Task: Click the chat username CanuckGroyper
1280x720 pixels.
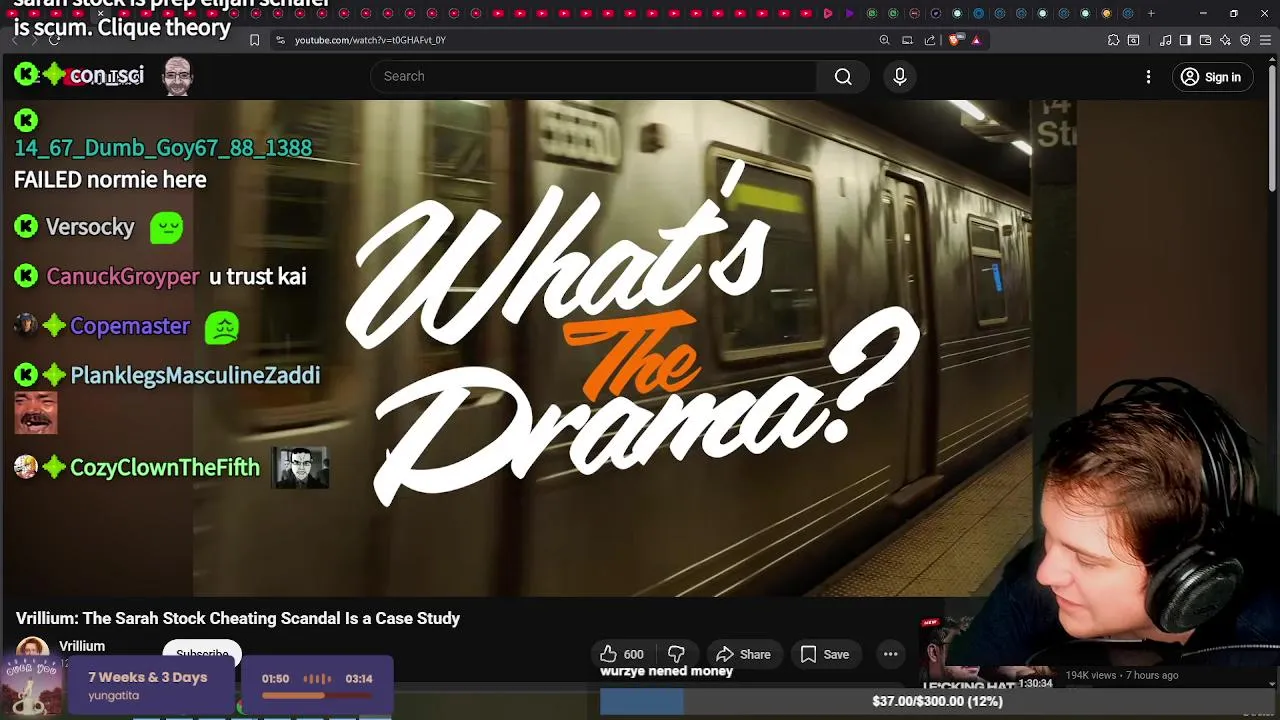Action: pyautogui.click(x=123, y=277)
